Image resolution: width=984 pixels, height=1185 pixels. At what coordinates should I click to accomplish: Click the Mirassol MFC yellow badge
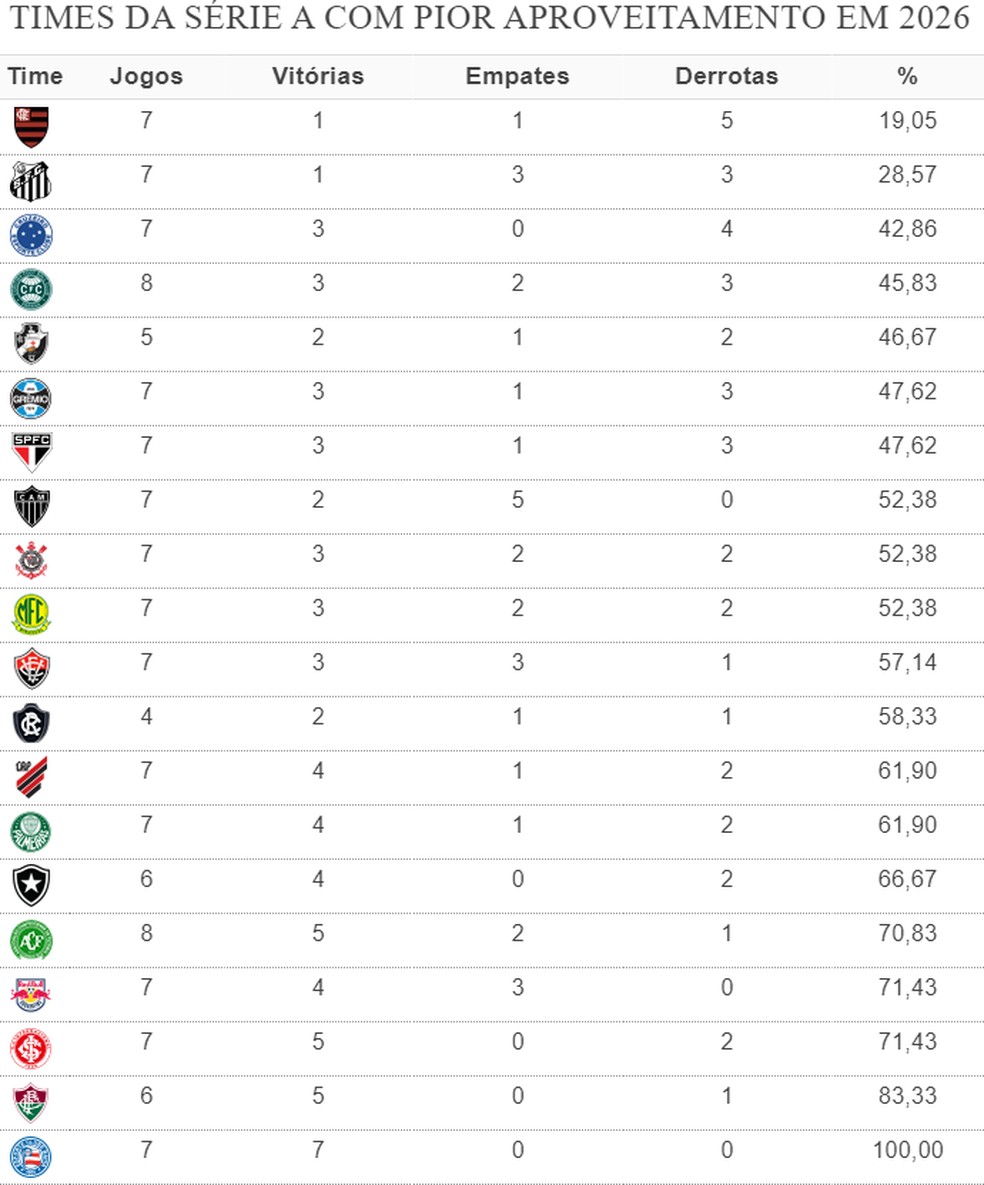[x=31, y=614]
